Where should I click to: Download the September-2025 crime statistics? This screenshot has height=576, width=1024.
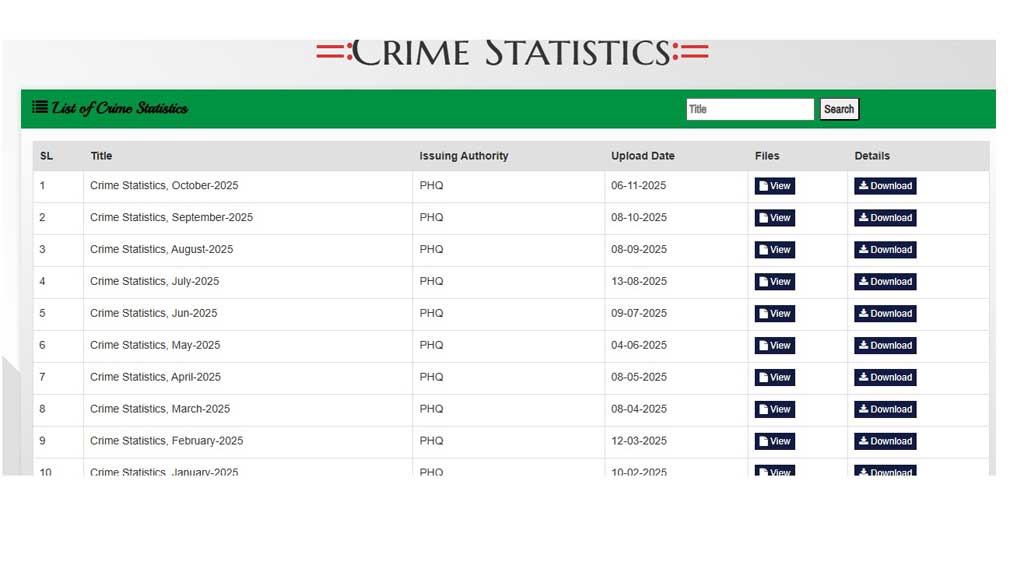pos(885,218)
